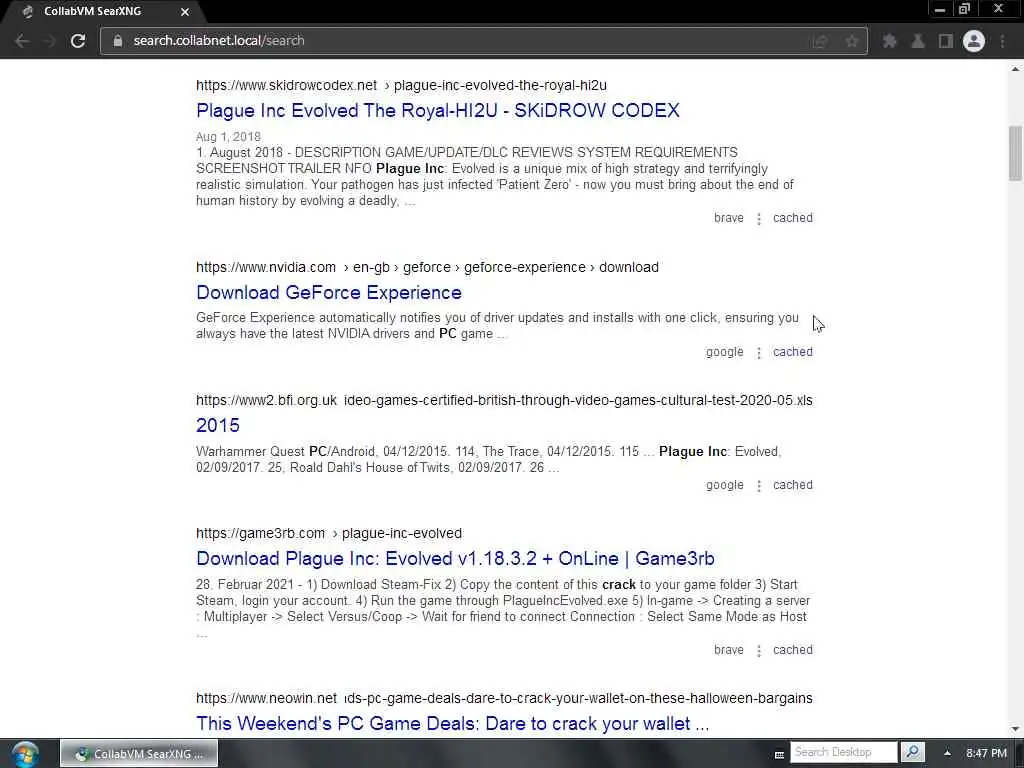Click the google engine label on GeForce result

724,352
